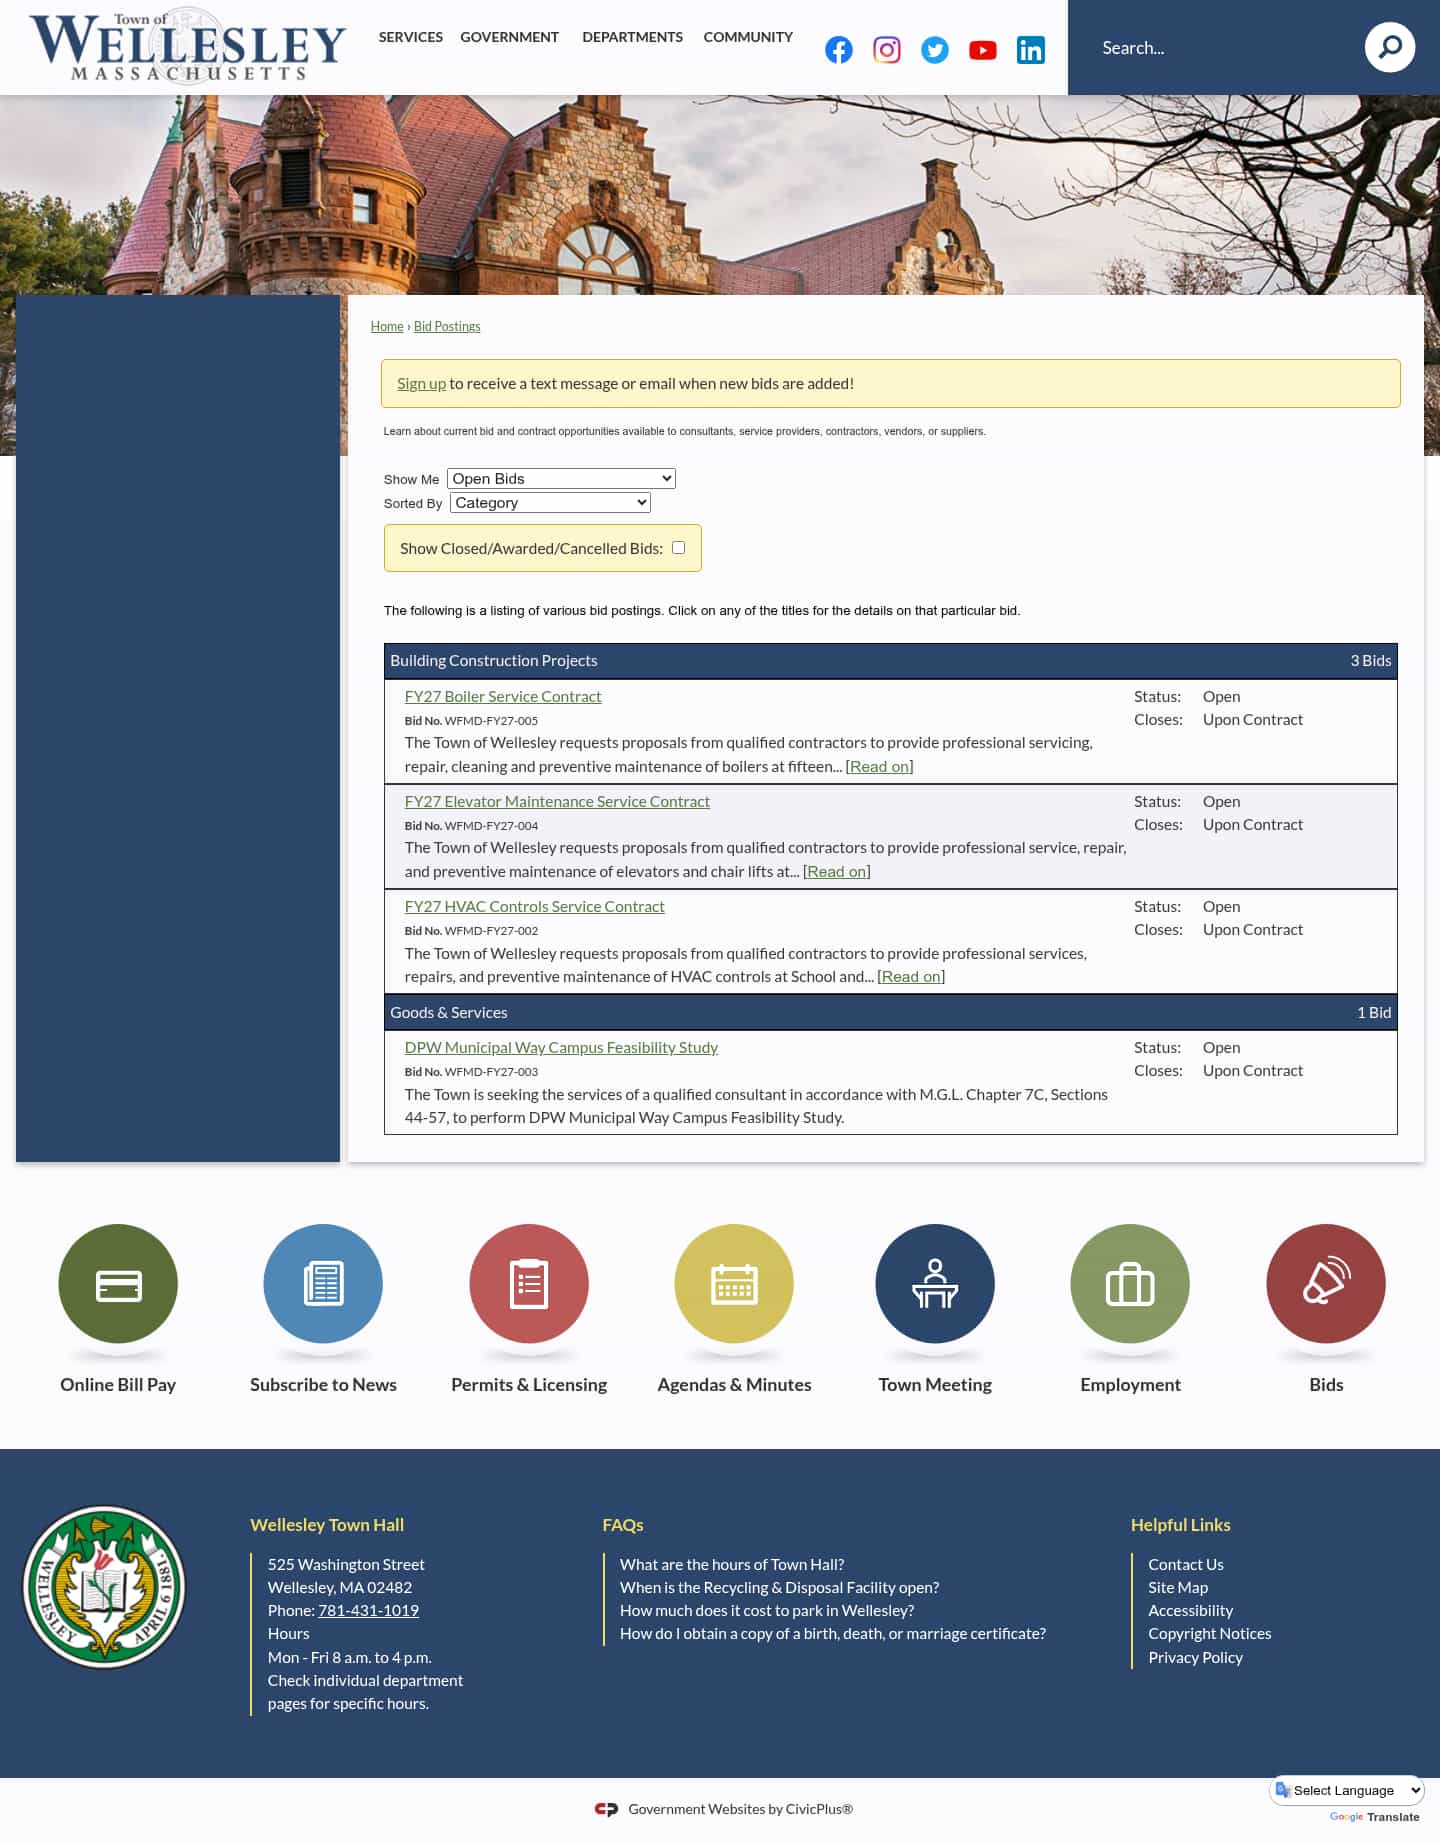Open the Facebook icon in the header
1440x1842 pixels.
click(839, 50)
